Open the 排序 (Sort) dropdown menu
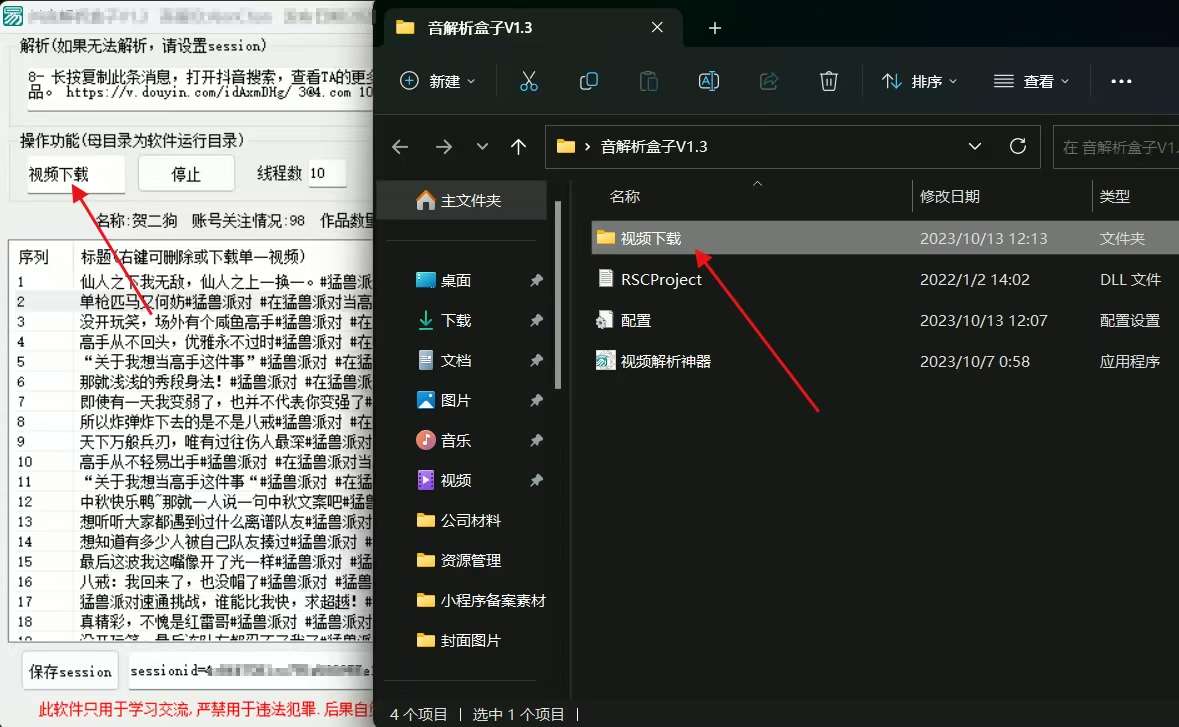This screenshot has width=1179, height=727. point(920,82)
